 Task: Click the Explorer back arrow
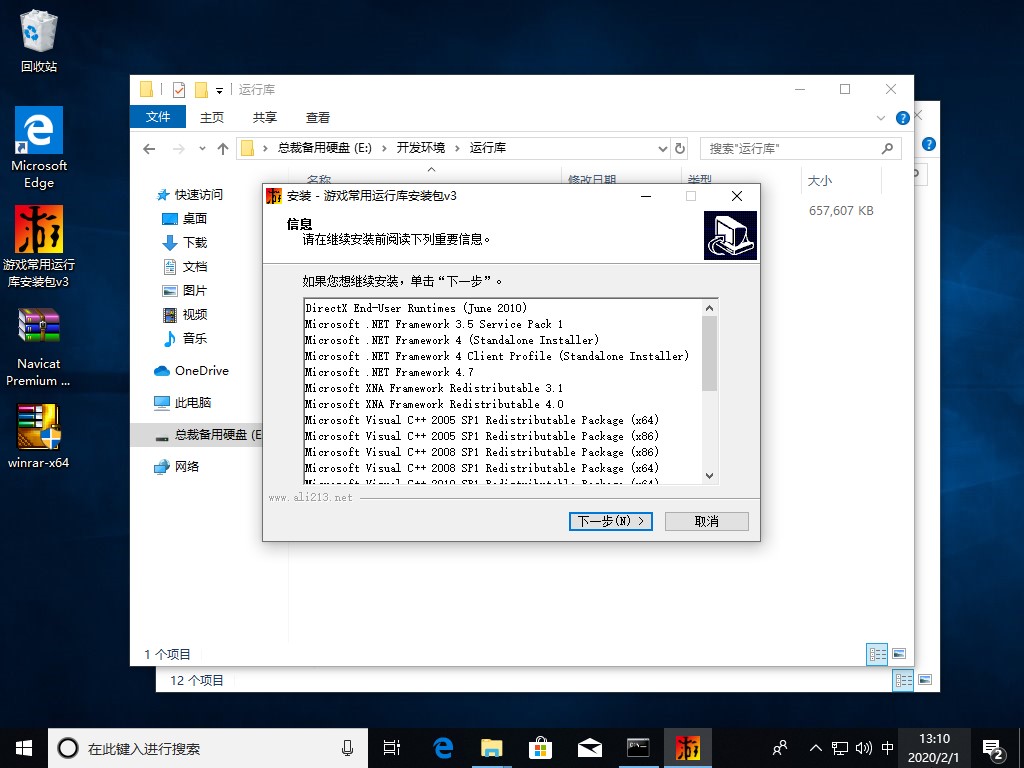click(149, 149)
